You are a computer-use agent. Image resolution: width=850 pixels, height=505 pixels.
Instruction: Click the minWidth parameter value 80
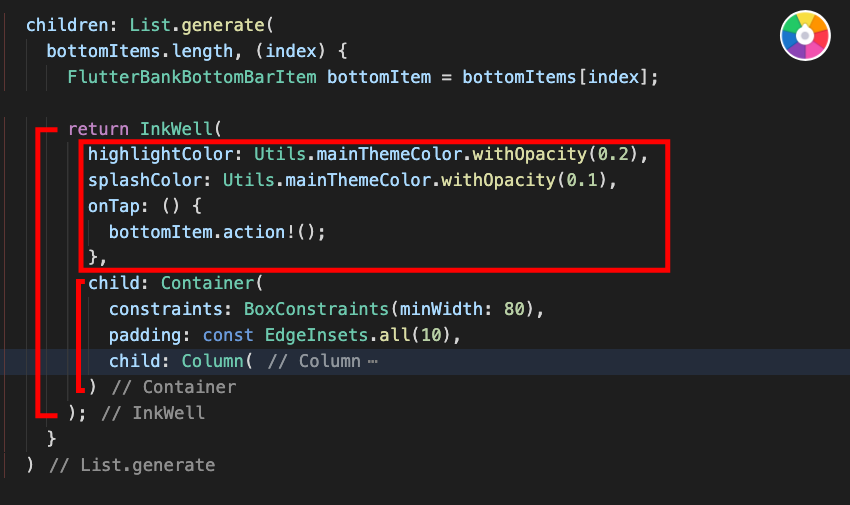coord(514,309)
